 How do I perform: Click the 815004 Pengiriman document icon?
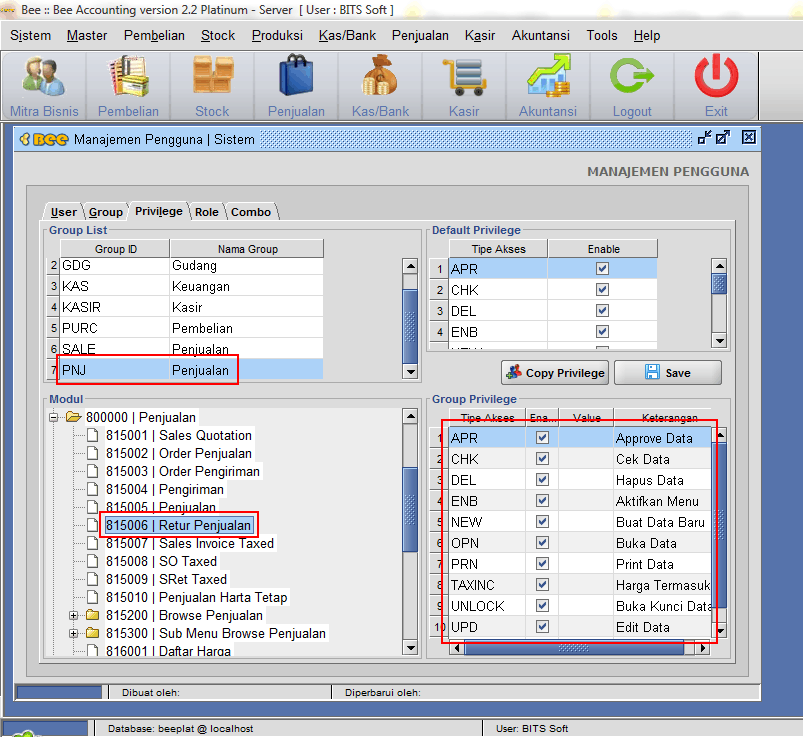pyautogui.click(x=92, y=489)
